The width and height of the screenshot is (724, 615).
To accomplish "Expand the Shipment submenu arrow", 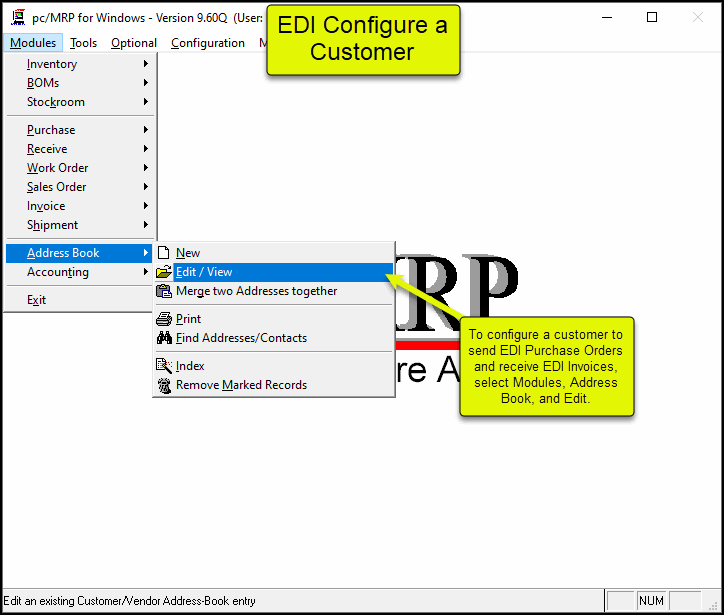I will pyautogui.click(x=145, y=225).
